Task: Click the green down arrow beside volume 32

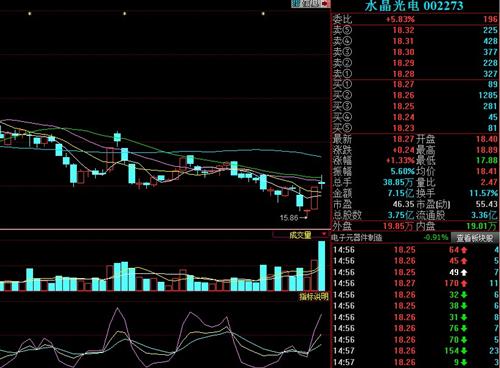Action: (x=464, y=295)
